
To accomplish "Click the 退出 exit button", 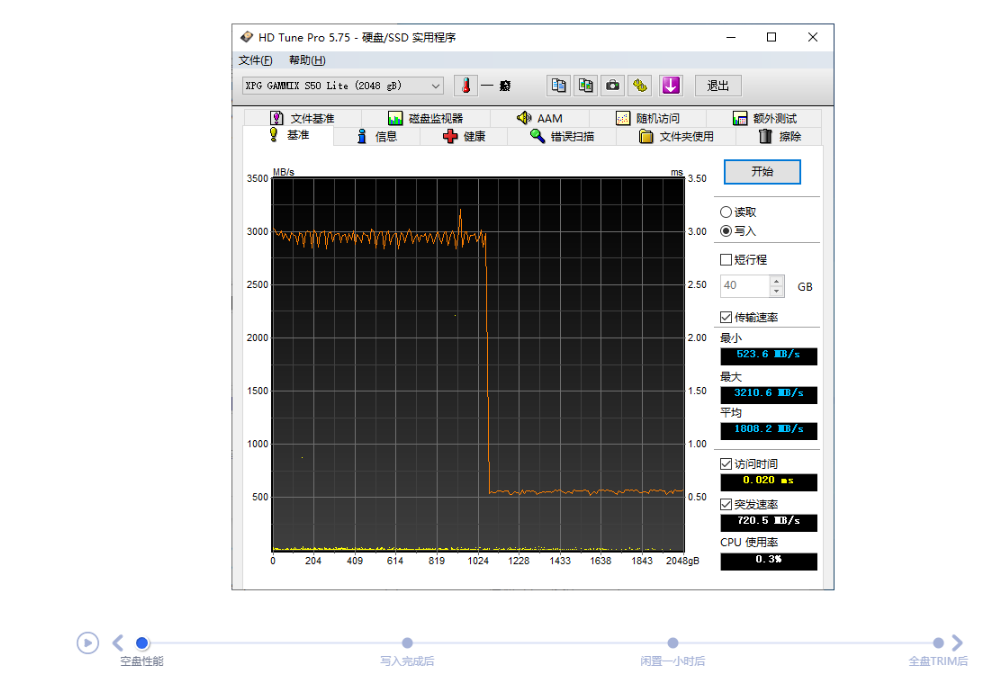I will 718,86.
